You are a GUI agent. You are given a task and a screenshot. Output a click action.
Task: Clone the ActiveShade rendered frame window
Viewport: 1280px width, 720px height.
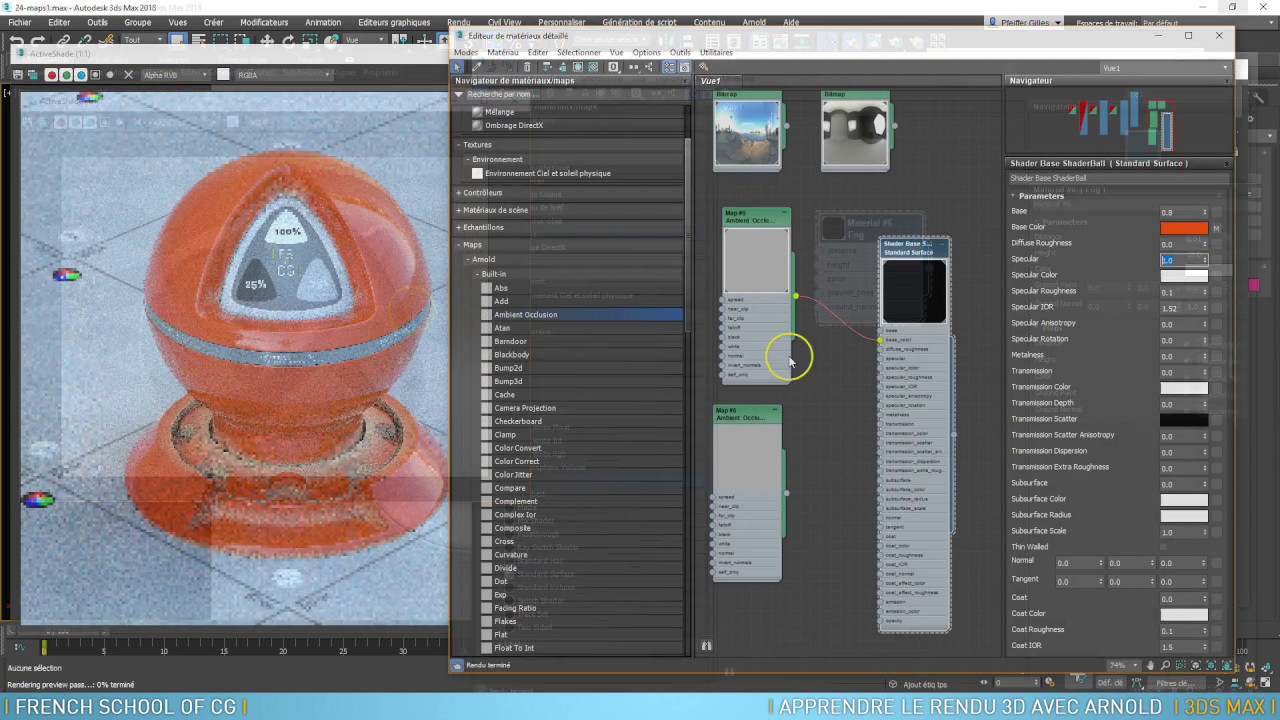click(32, 75)
